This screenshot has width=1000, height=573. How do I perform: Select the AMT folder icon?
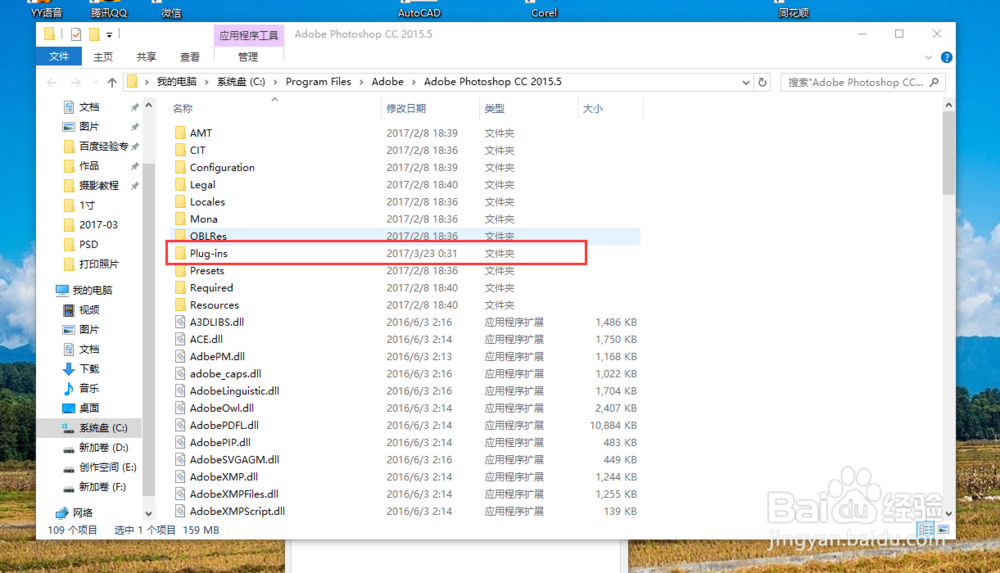click(180, 133)
